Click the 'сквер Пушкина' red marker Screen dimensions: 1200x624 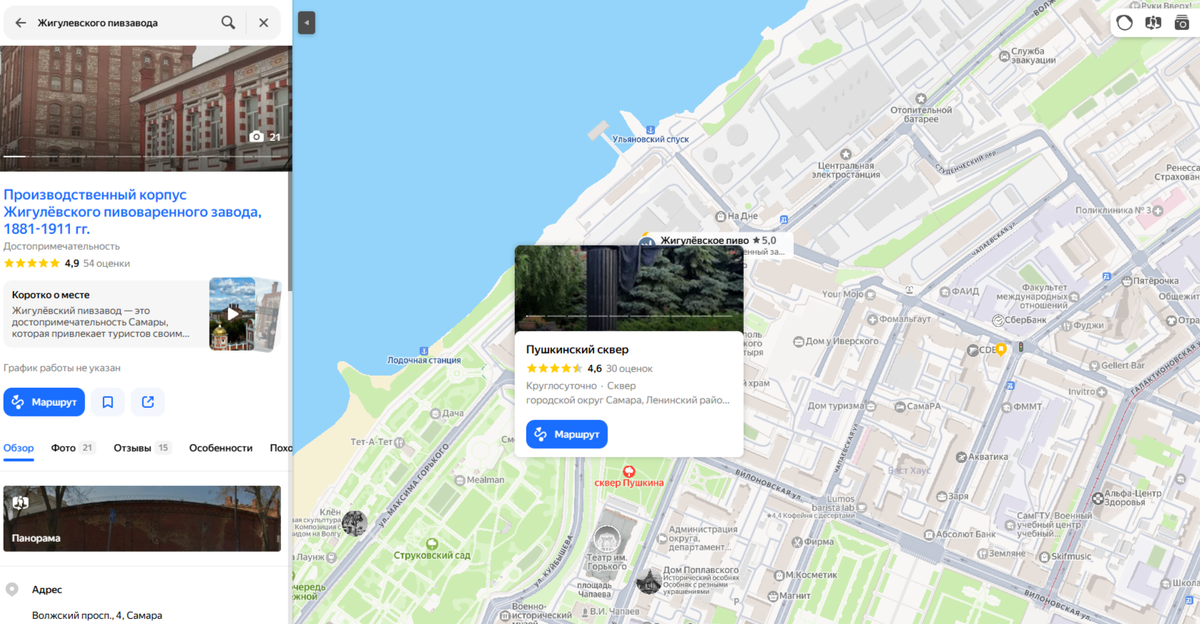coord(629,471)
